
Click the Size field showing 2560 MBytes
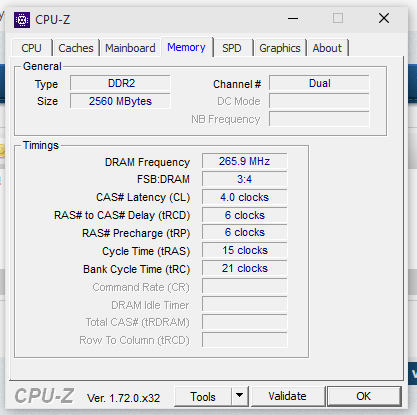tap(120, 101)
